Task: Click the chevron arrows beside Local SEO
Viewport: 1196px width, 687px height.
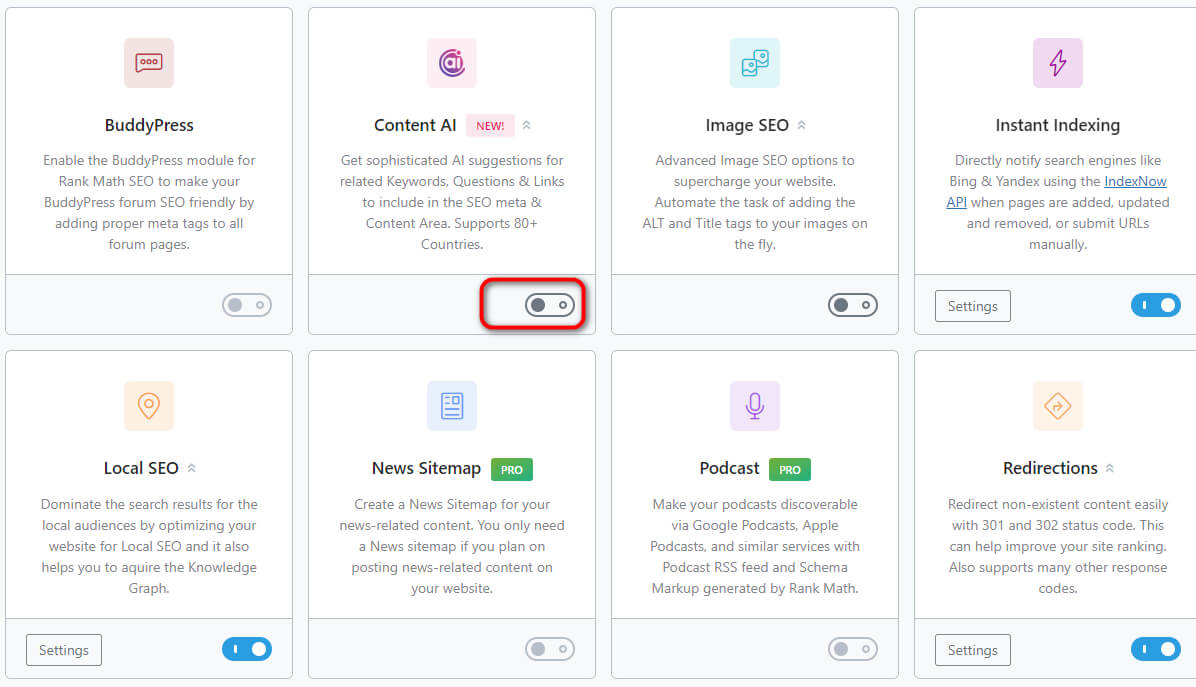Action: 192,468
